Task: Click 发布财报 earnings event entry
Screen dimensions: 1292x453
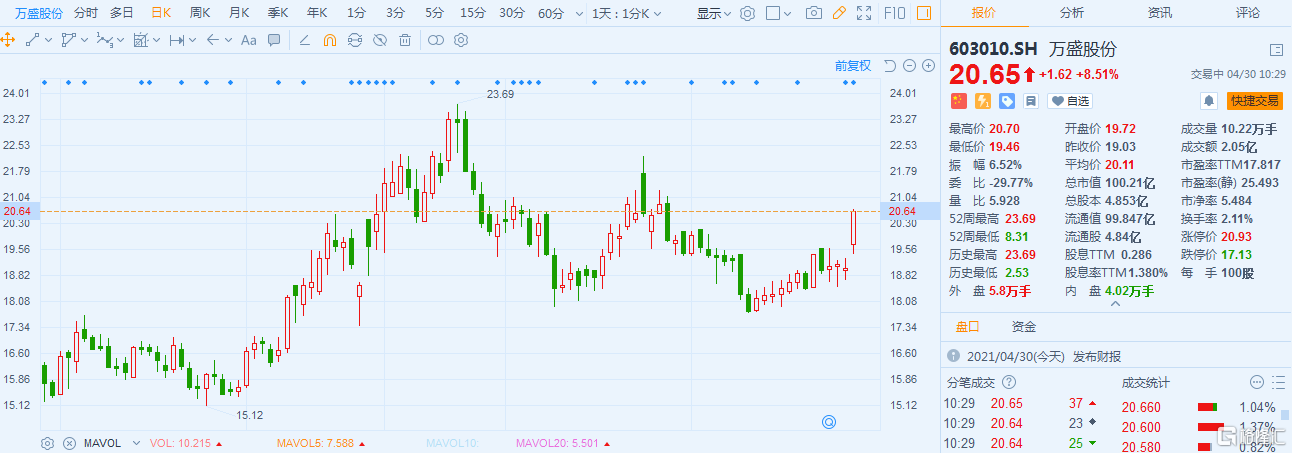Action: 1097,356
